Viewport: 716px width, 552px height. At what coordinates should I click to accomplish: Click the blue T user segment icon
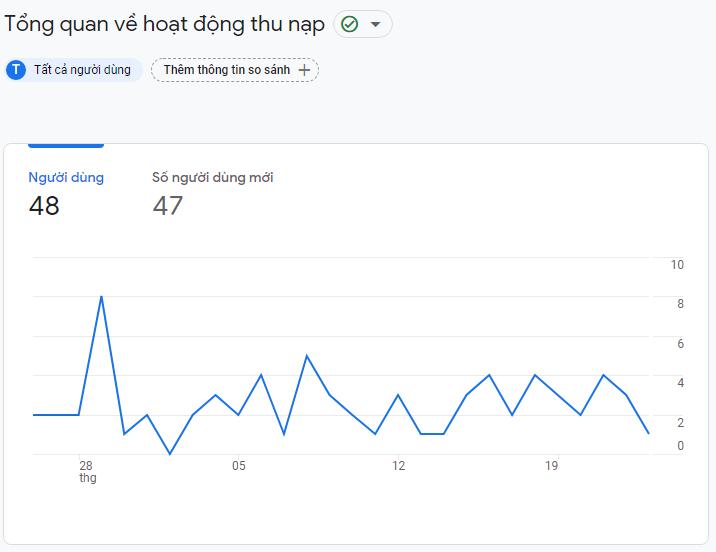[16, 70]
